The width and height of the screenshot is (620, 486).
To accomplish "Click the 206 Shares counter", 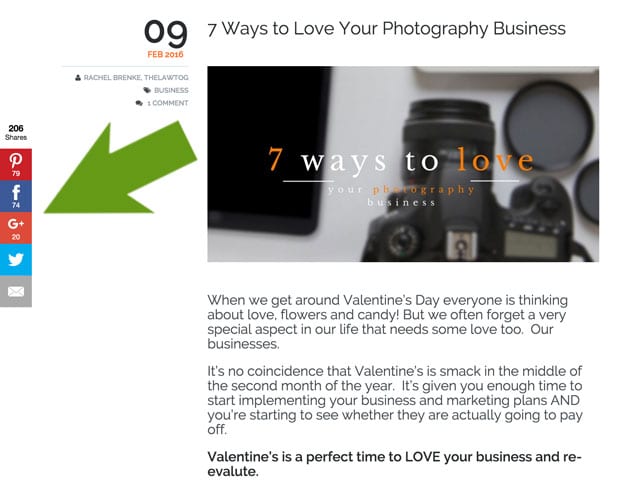I will coord(16,132).
